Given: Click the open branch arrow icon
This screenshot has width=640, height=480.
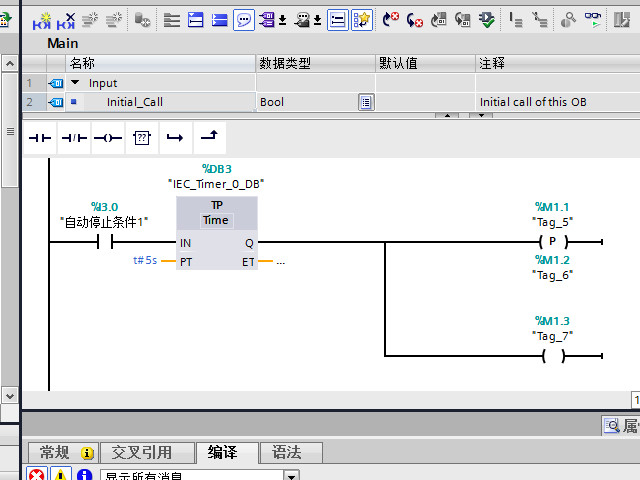Looking at the screenshot, I should click(176, 138).
